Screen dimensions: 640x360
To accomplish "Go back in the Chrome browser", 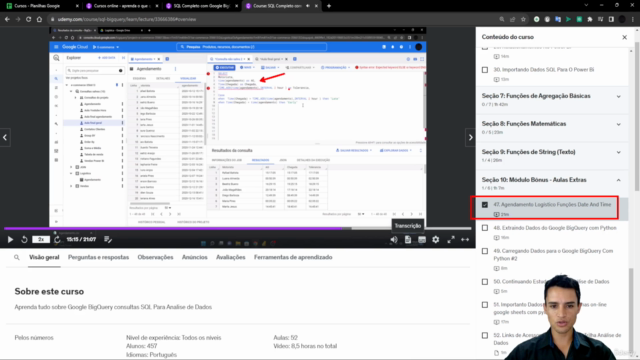I will 7,19.
